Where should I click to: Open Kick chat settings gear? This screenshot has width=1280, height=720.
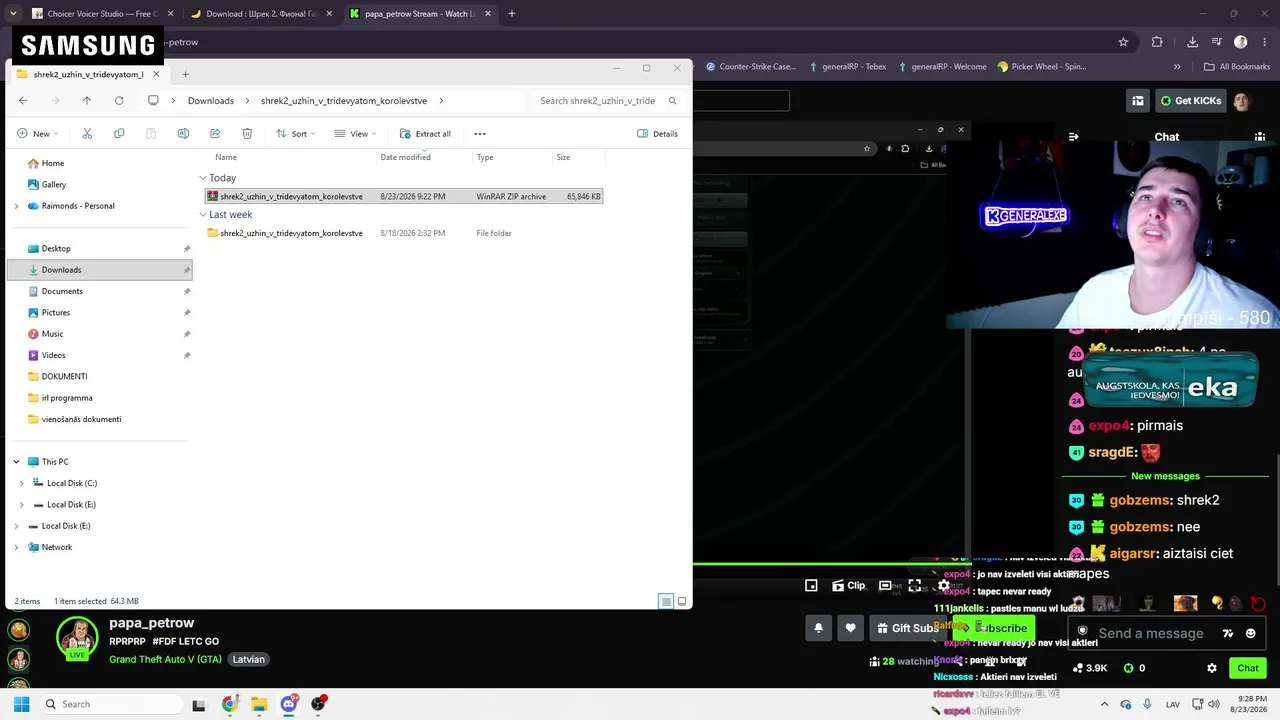(x=1212, y=668)
